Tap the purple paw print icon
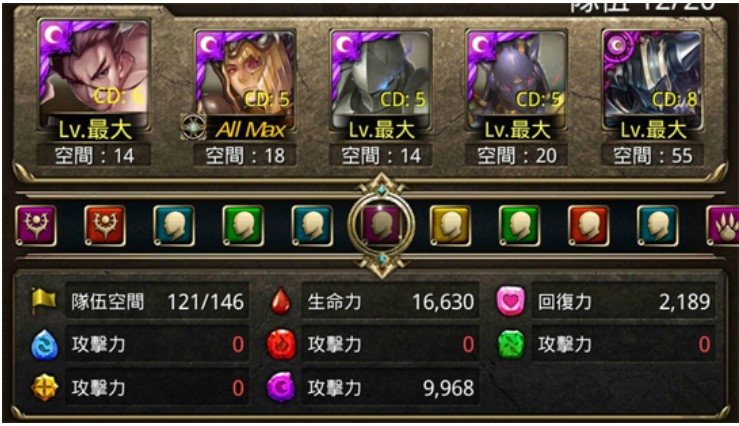The width and height of the screenshot is (739, 426). [723, 226]
